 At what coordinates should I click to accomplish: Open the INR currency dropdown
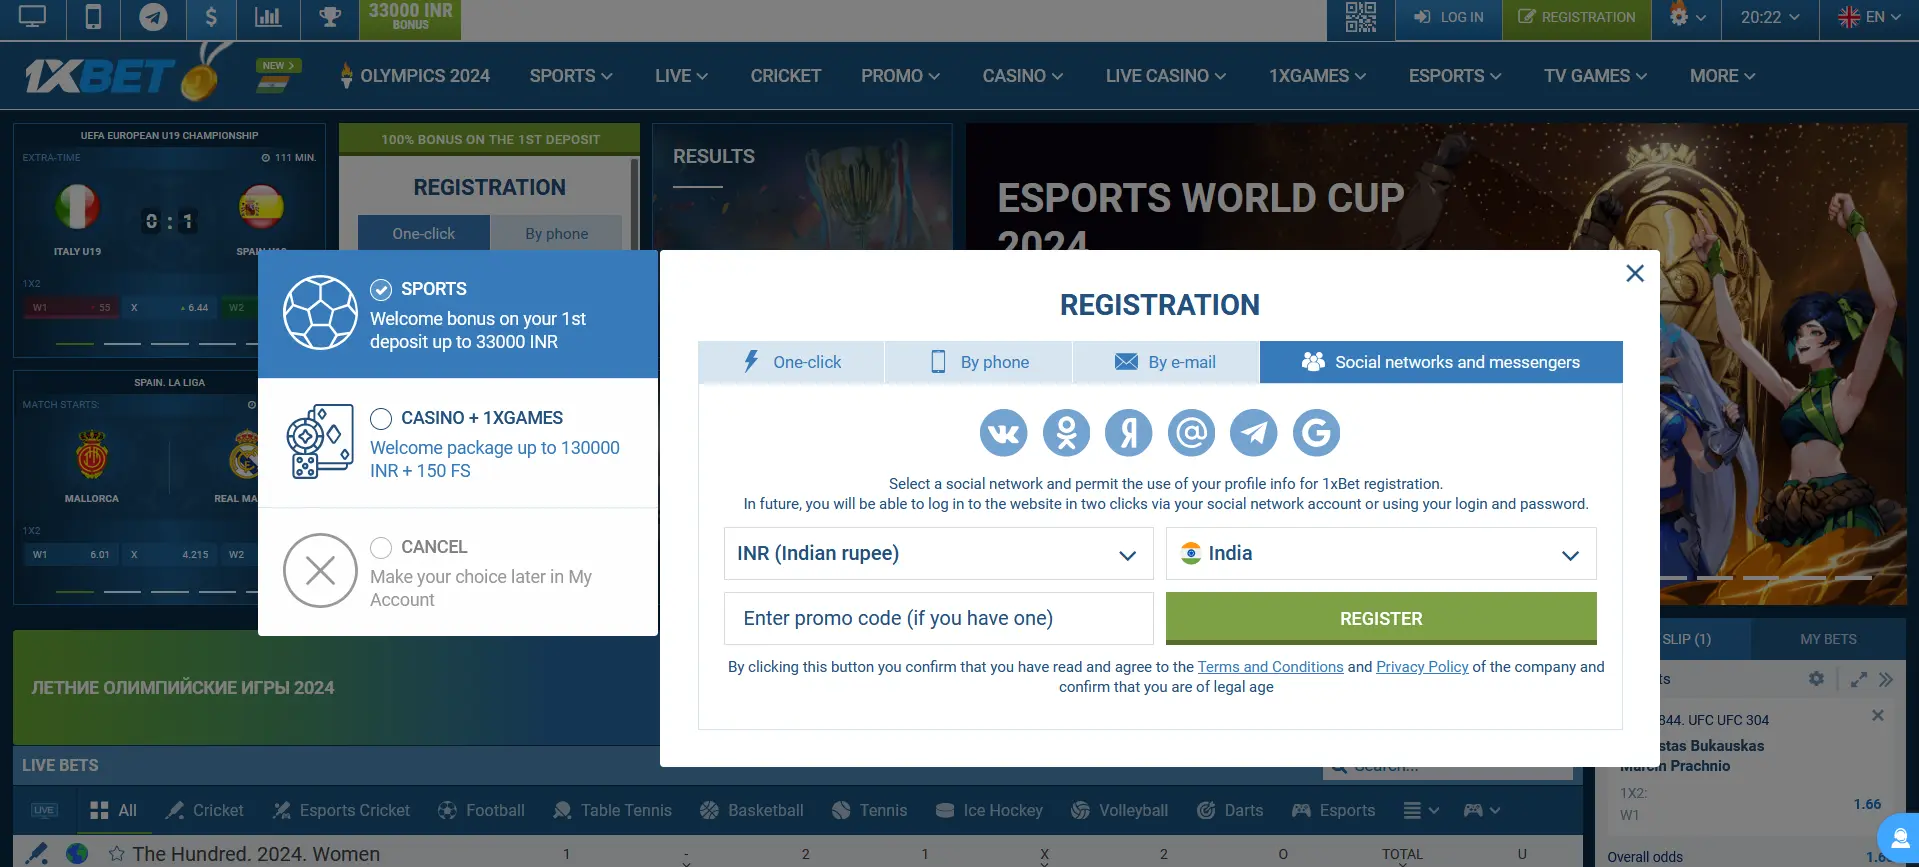[x=937, y=554]
